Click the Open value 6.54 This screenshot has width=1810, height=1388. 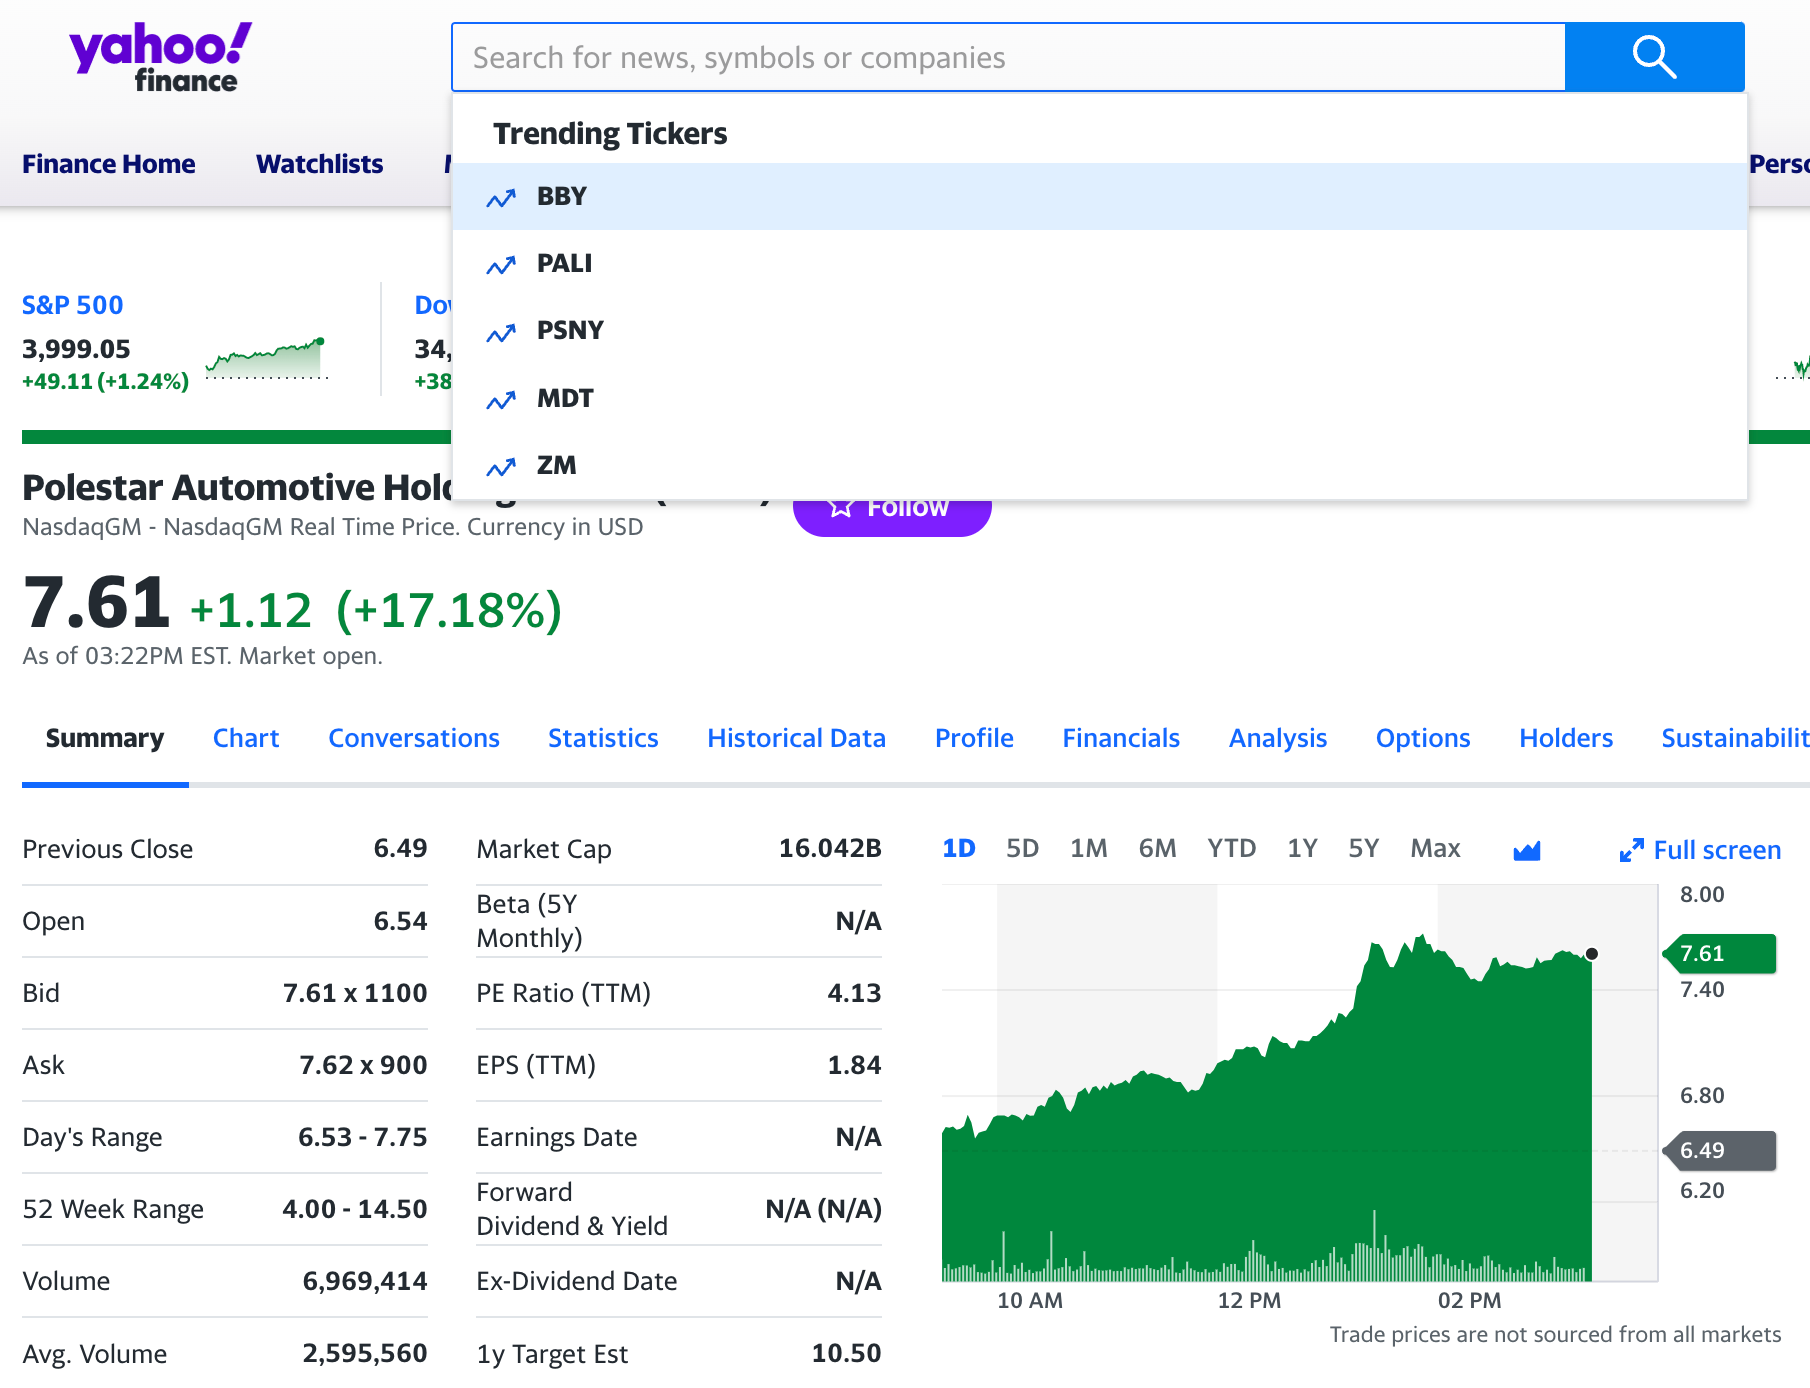[x=400, y=921]
